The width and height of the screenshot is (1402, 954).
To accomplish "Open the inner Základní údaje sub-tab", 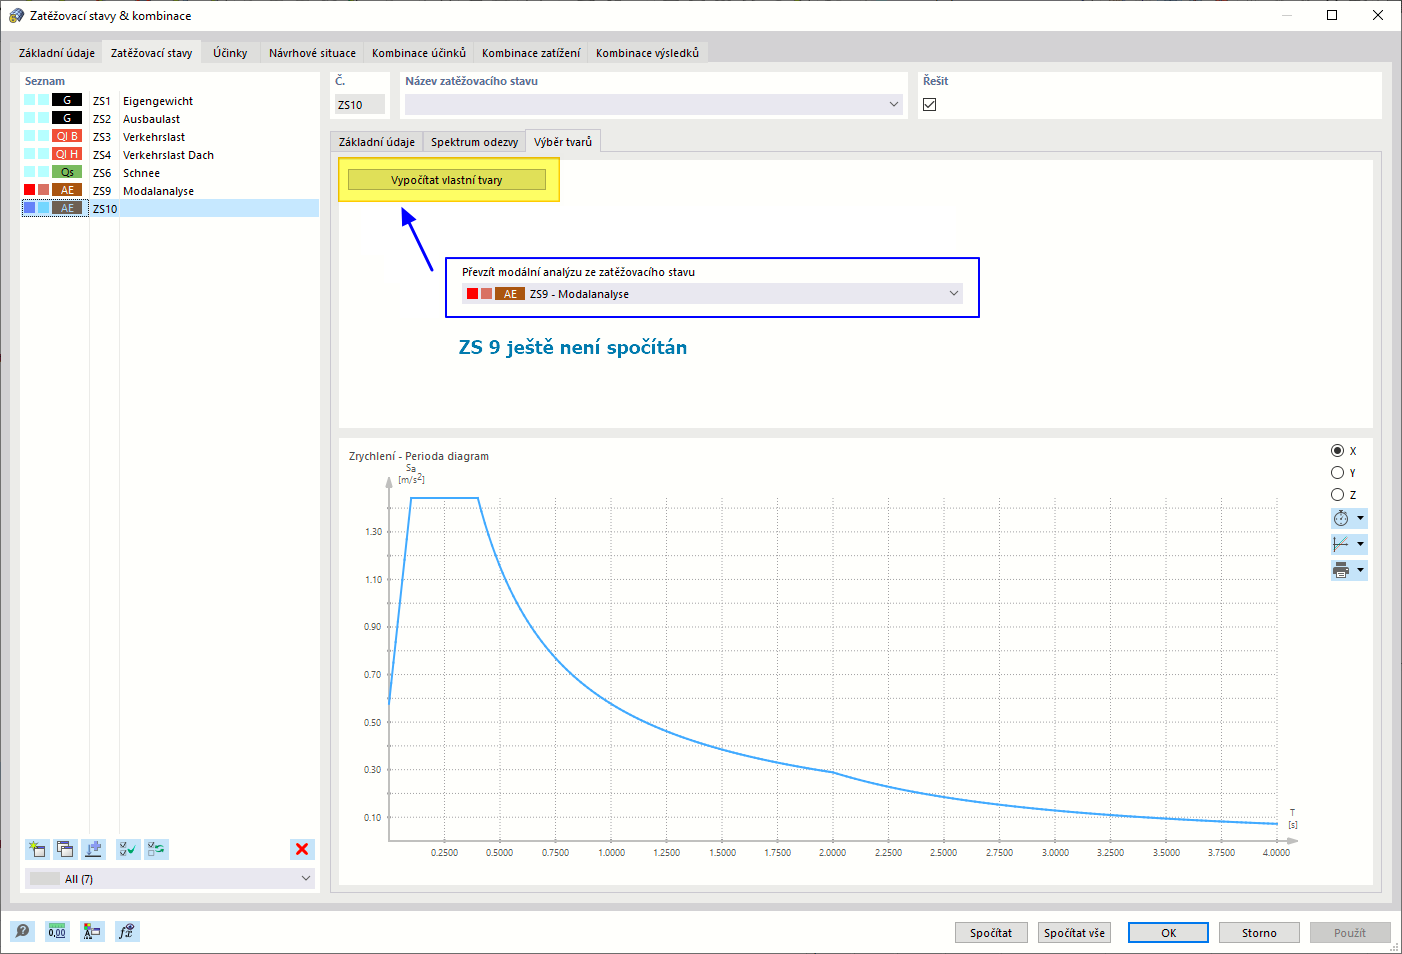I will [377, 142].
